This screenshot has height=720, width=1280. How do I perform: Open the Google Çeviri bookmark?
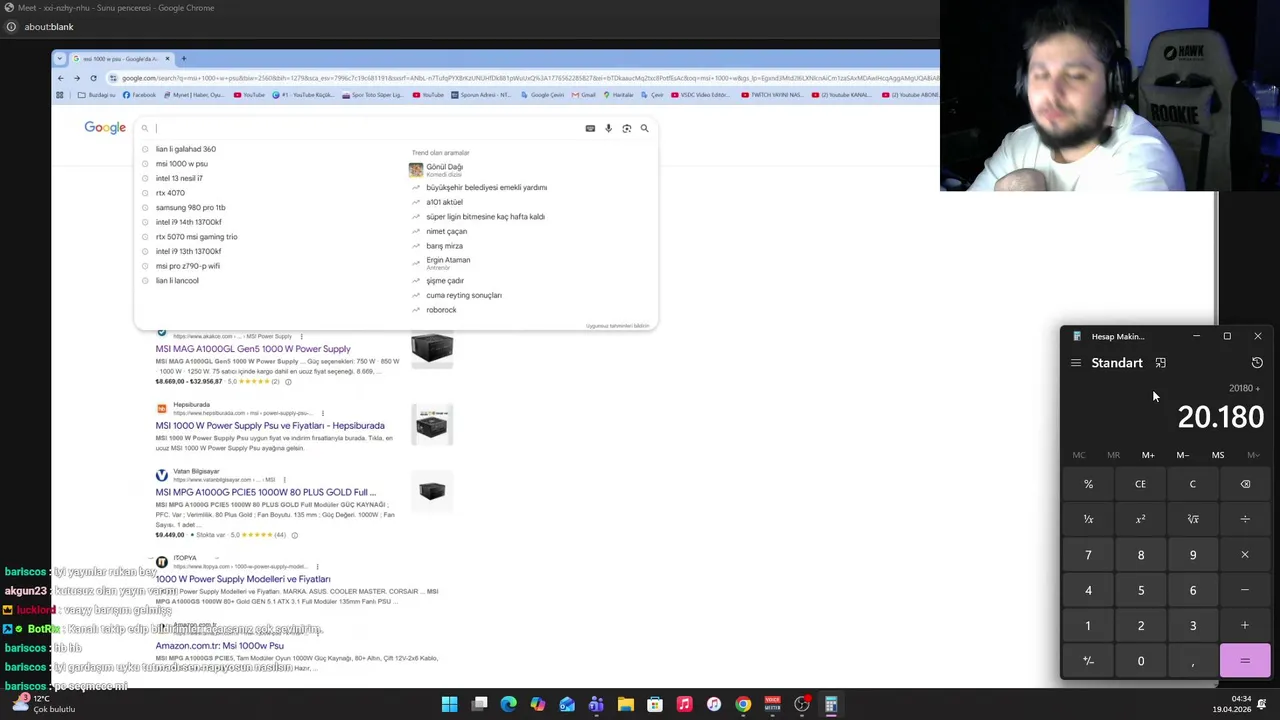543,95
